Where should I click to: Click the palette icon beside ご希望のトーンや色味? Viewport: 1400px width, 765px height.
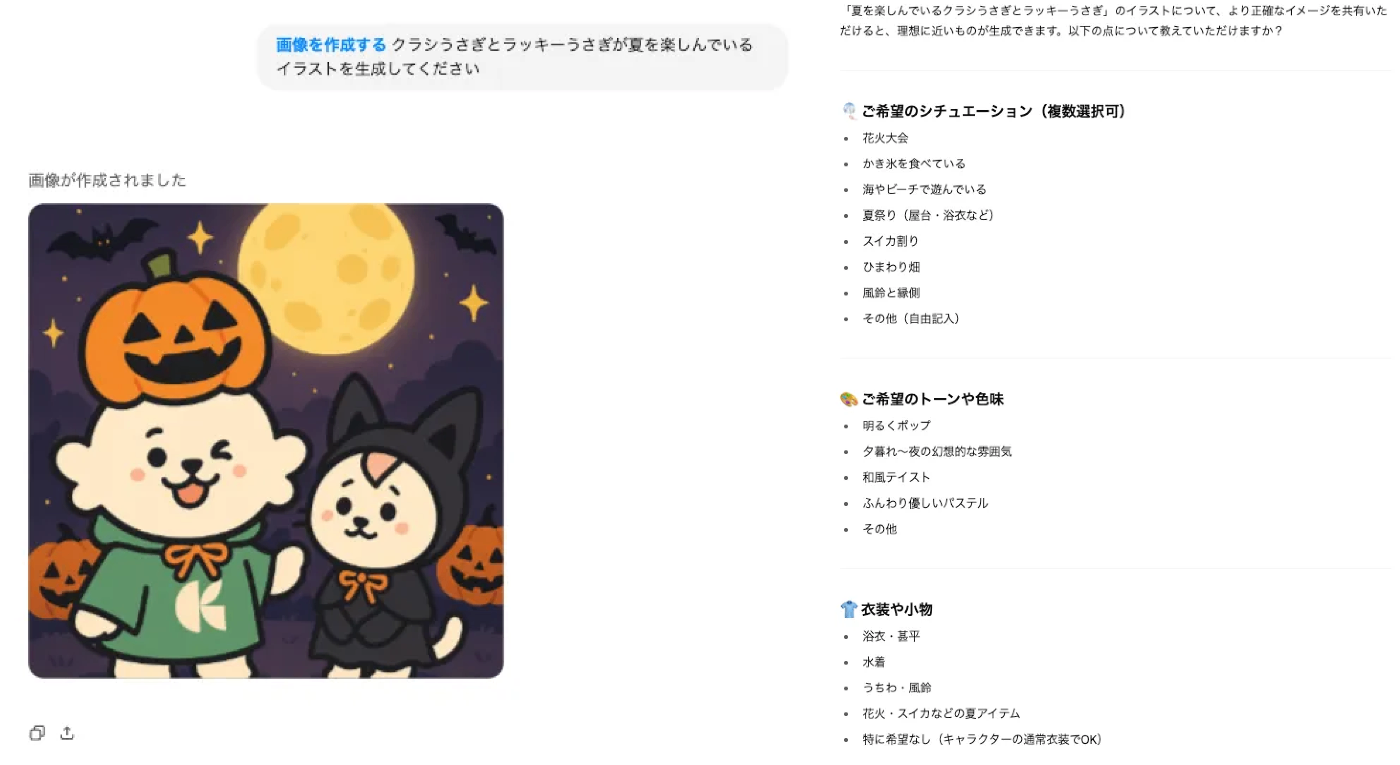point(849,399)
